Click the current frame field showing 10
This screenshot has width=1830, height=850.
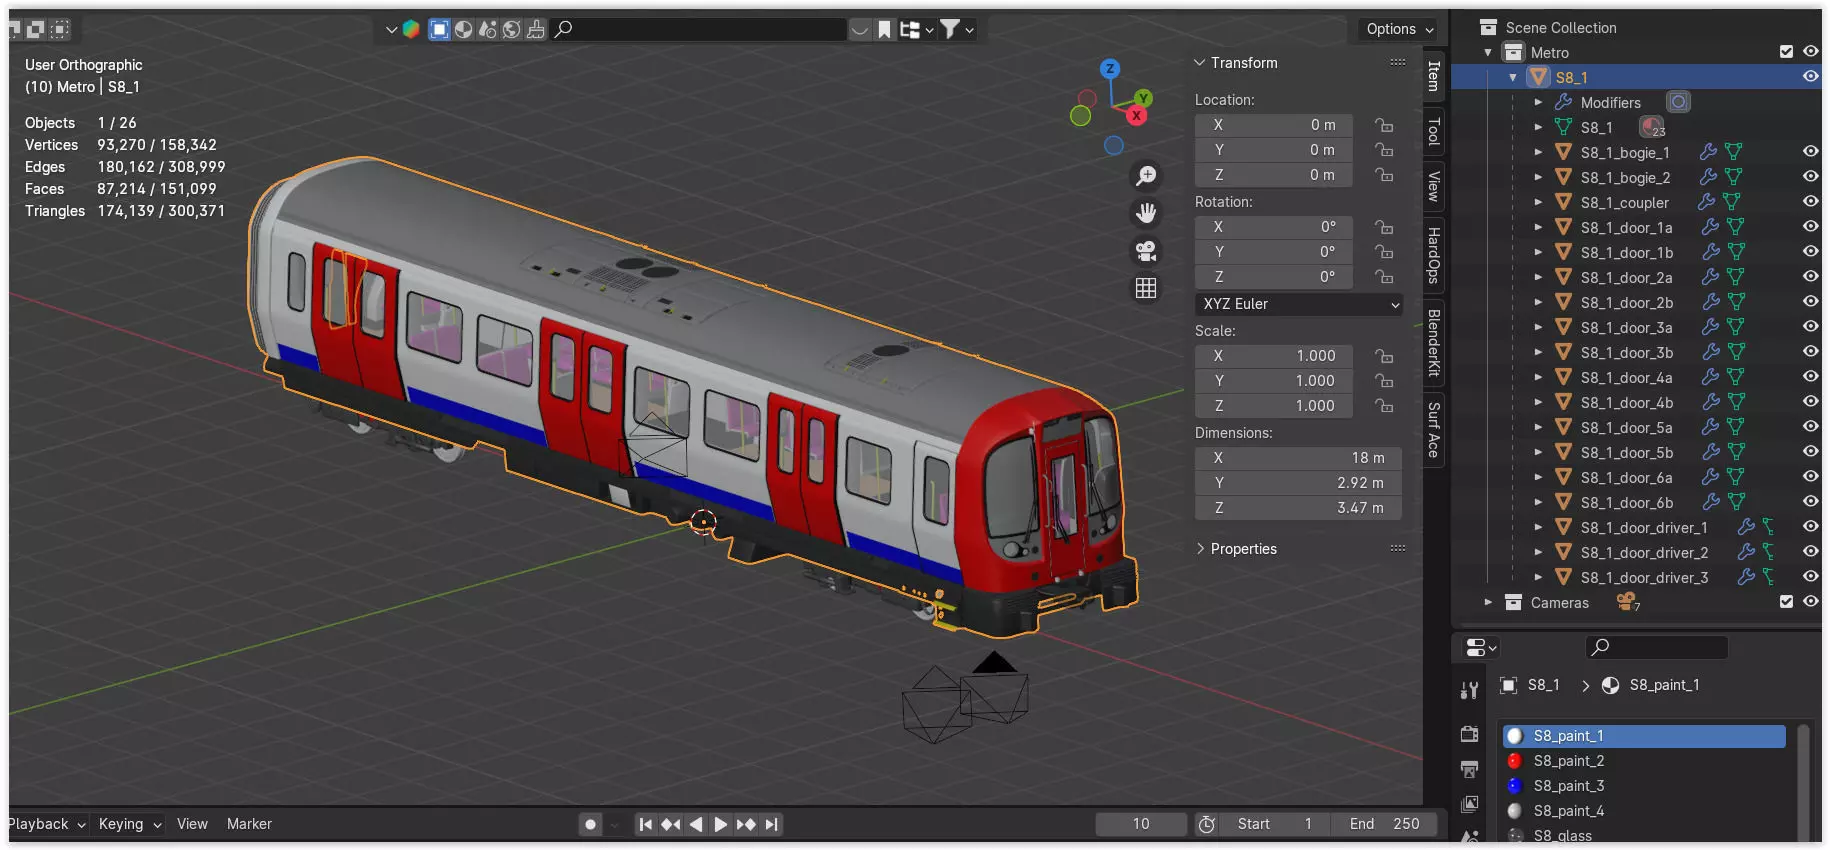(1141, 824)
